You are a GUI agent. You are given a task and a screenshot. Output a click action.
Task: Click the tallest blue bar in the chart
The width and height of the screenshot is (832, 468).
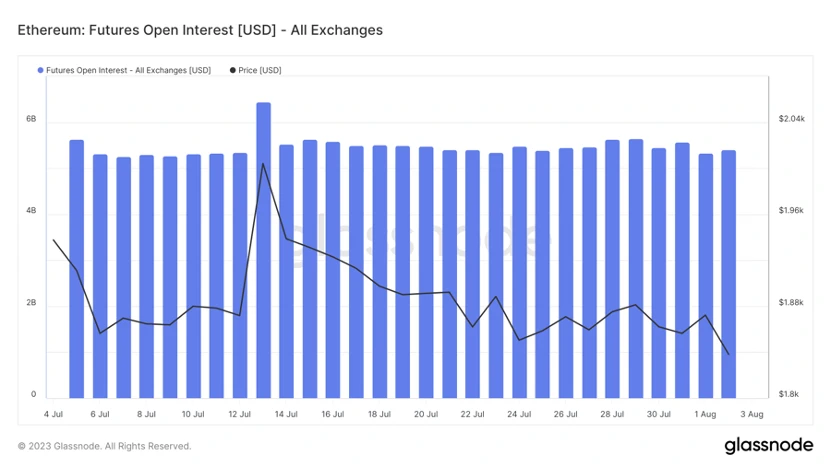tap(263, 250)
